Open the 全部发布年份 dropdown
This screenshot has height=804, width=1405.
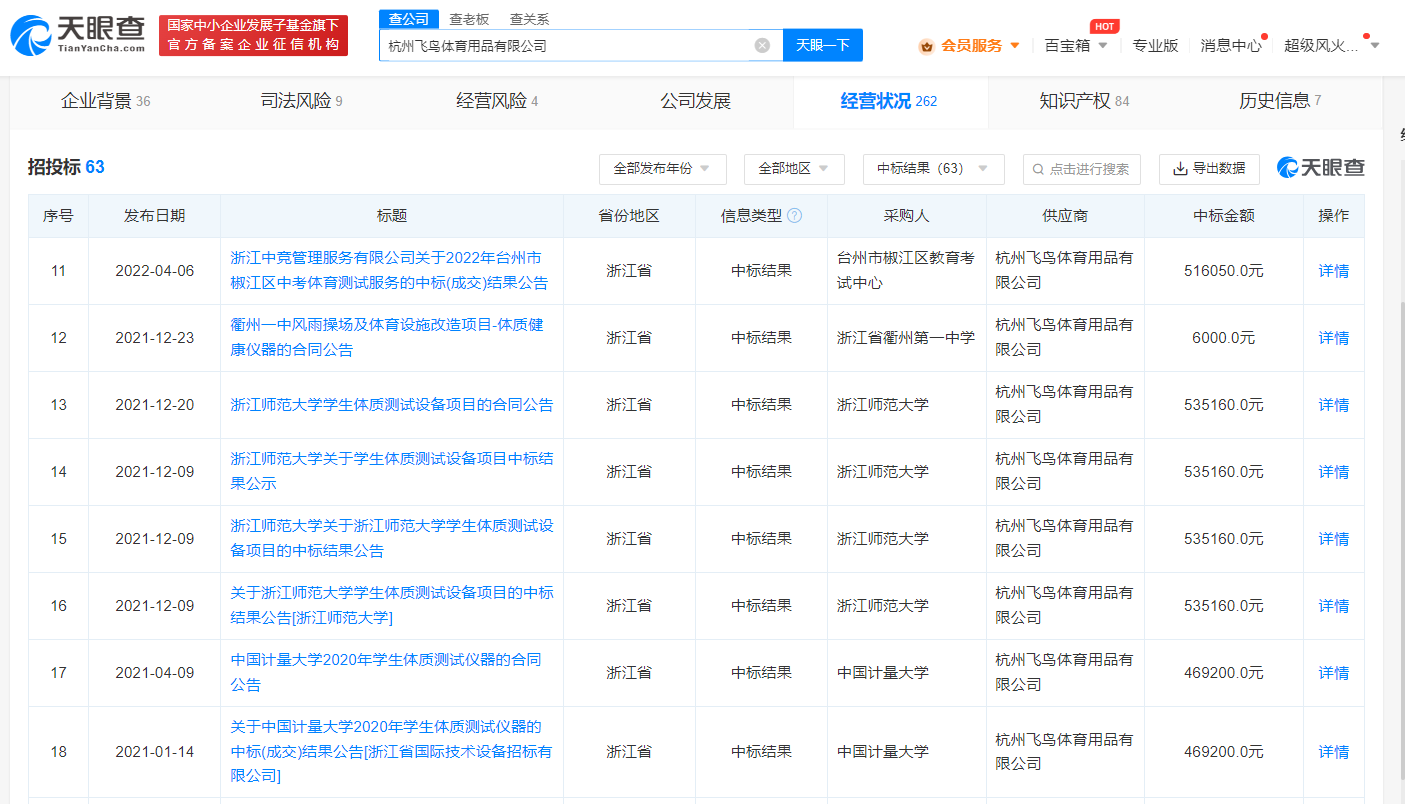(662, 169)
